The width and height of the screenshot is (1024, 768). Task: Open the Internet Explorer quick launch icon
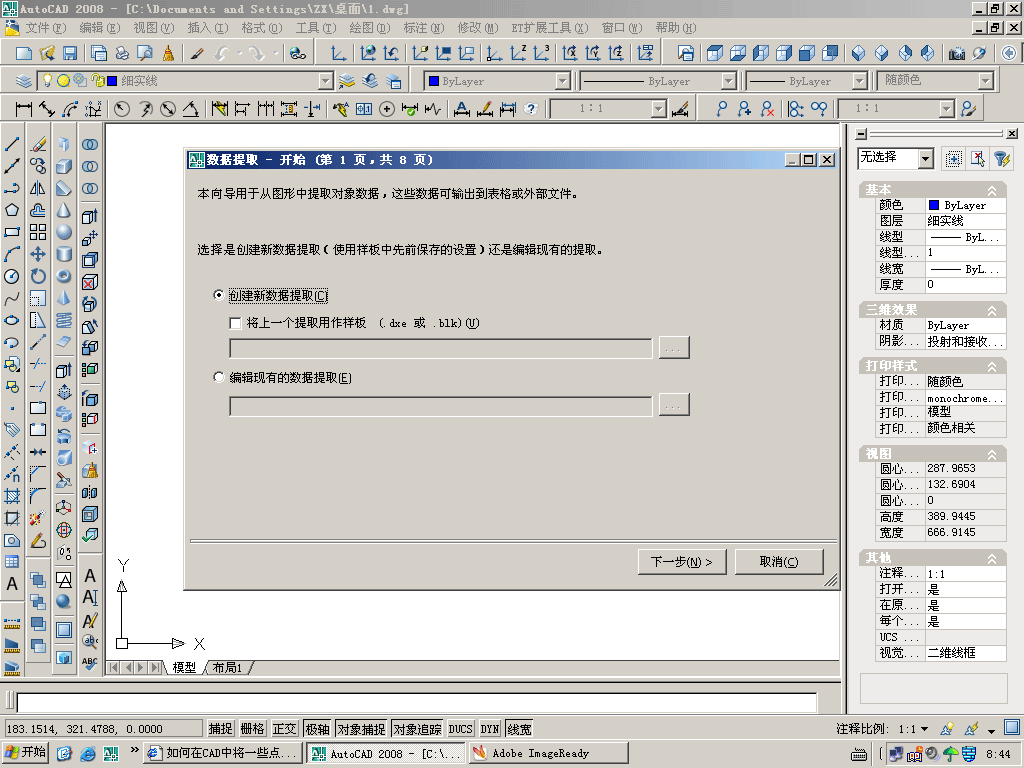(x=87, y=753)
